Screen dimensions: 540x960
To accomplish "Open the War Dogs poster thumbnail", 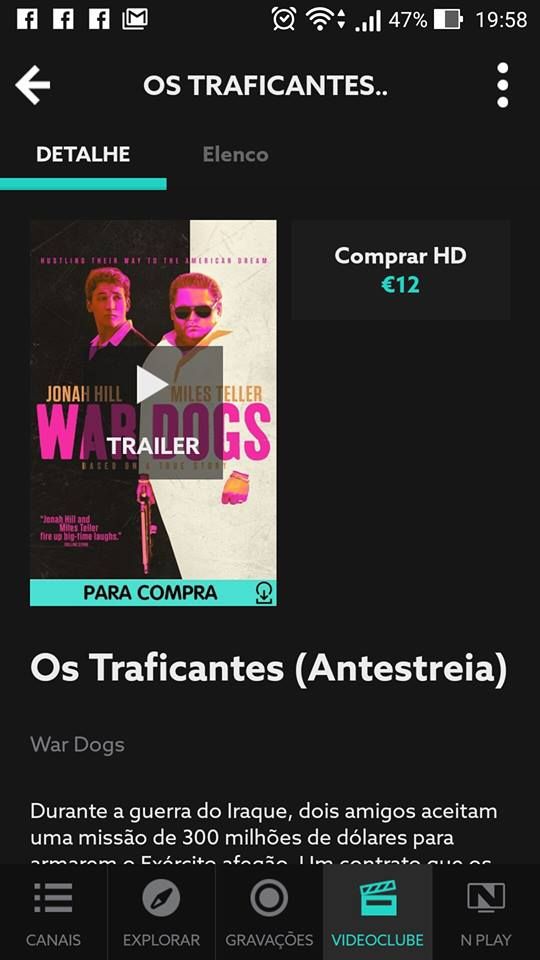I will pyautogui.click(x=153, y=400).
